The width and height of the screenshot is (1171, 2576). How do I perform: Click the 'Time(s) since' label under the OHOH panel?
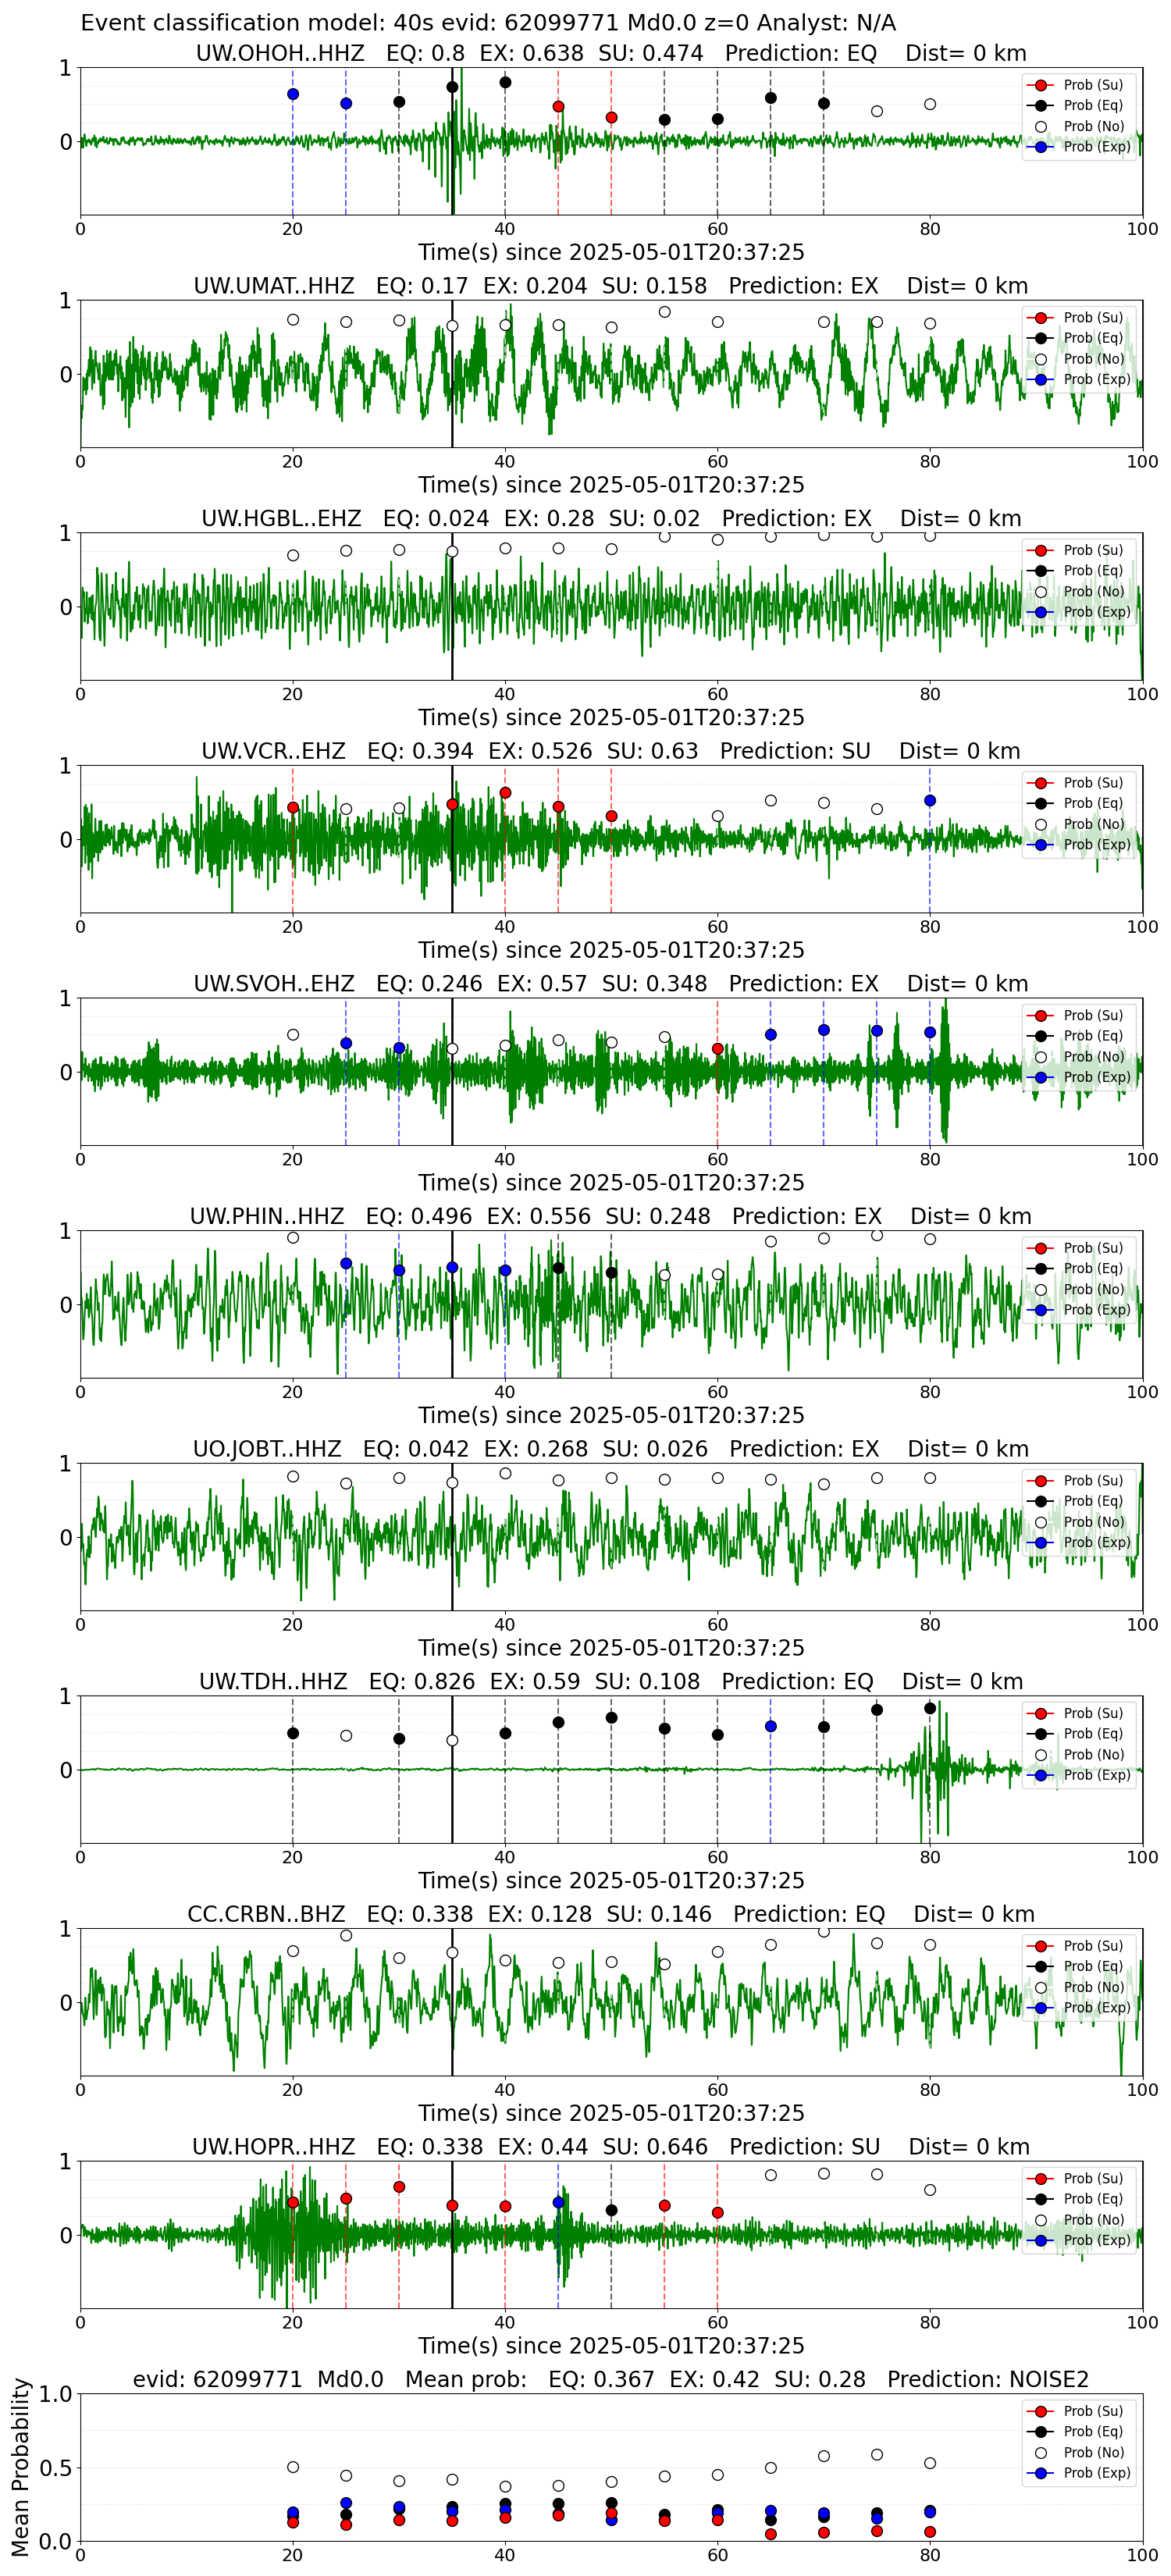pos(611,252)
